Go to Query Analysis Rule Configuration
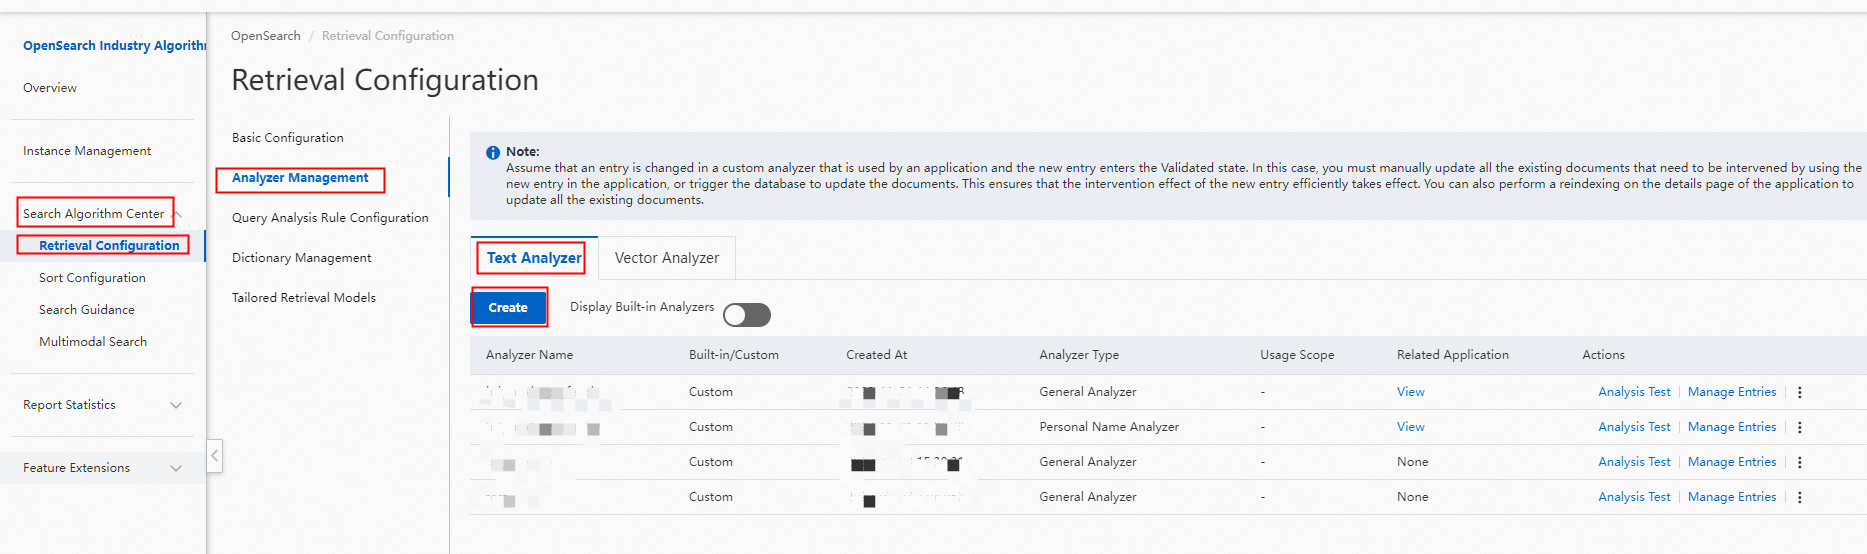The image size is (1867, 554). (330, 218)
